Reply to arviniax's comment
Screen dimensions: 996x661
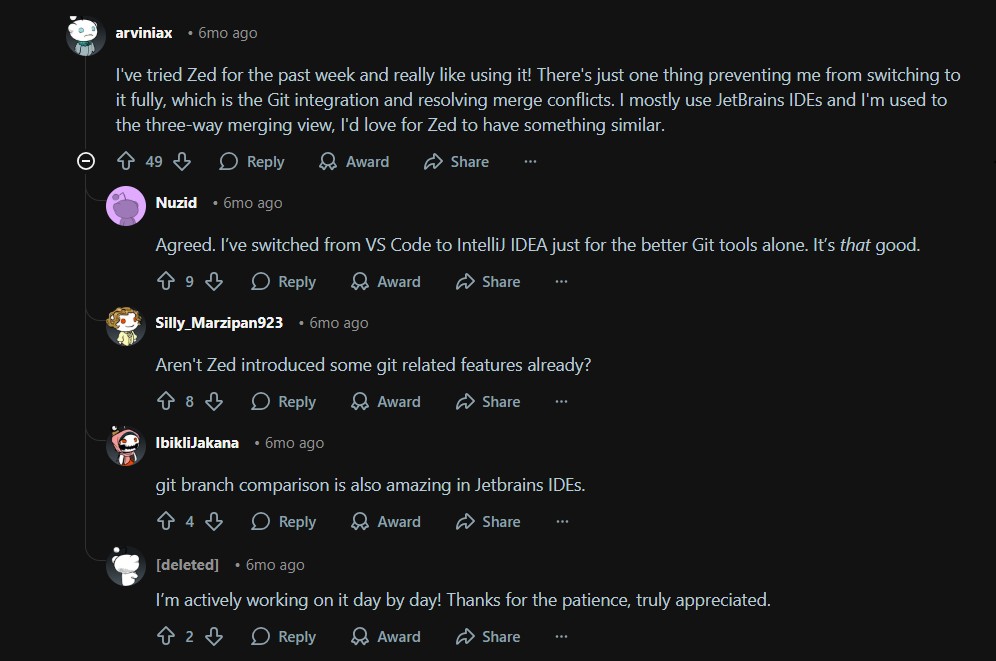252,161
